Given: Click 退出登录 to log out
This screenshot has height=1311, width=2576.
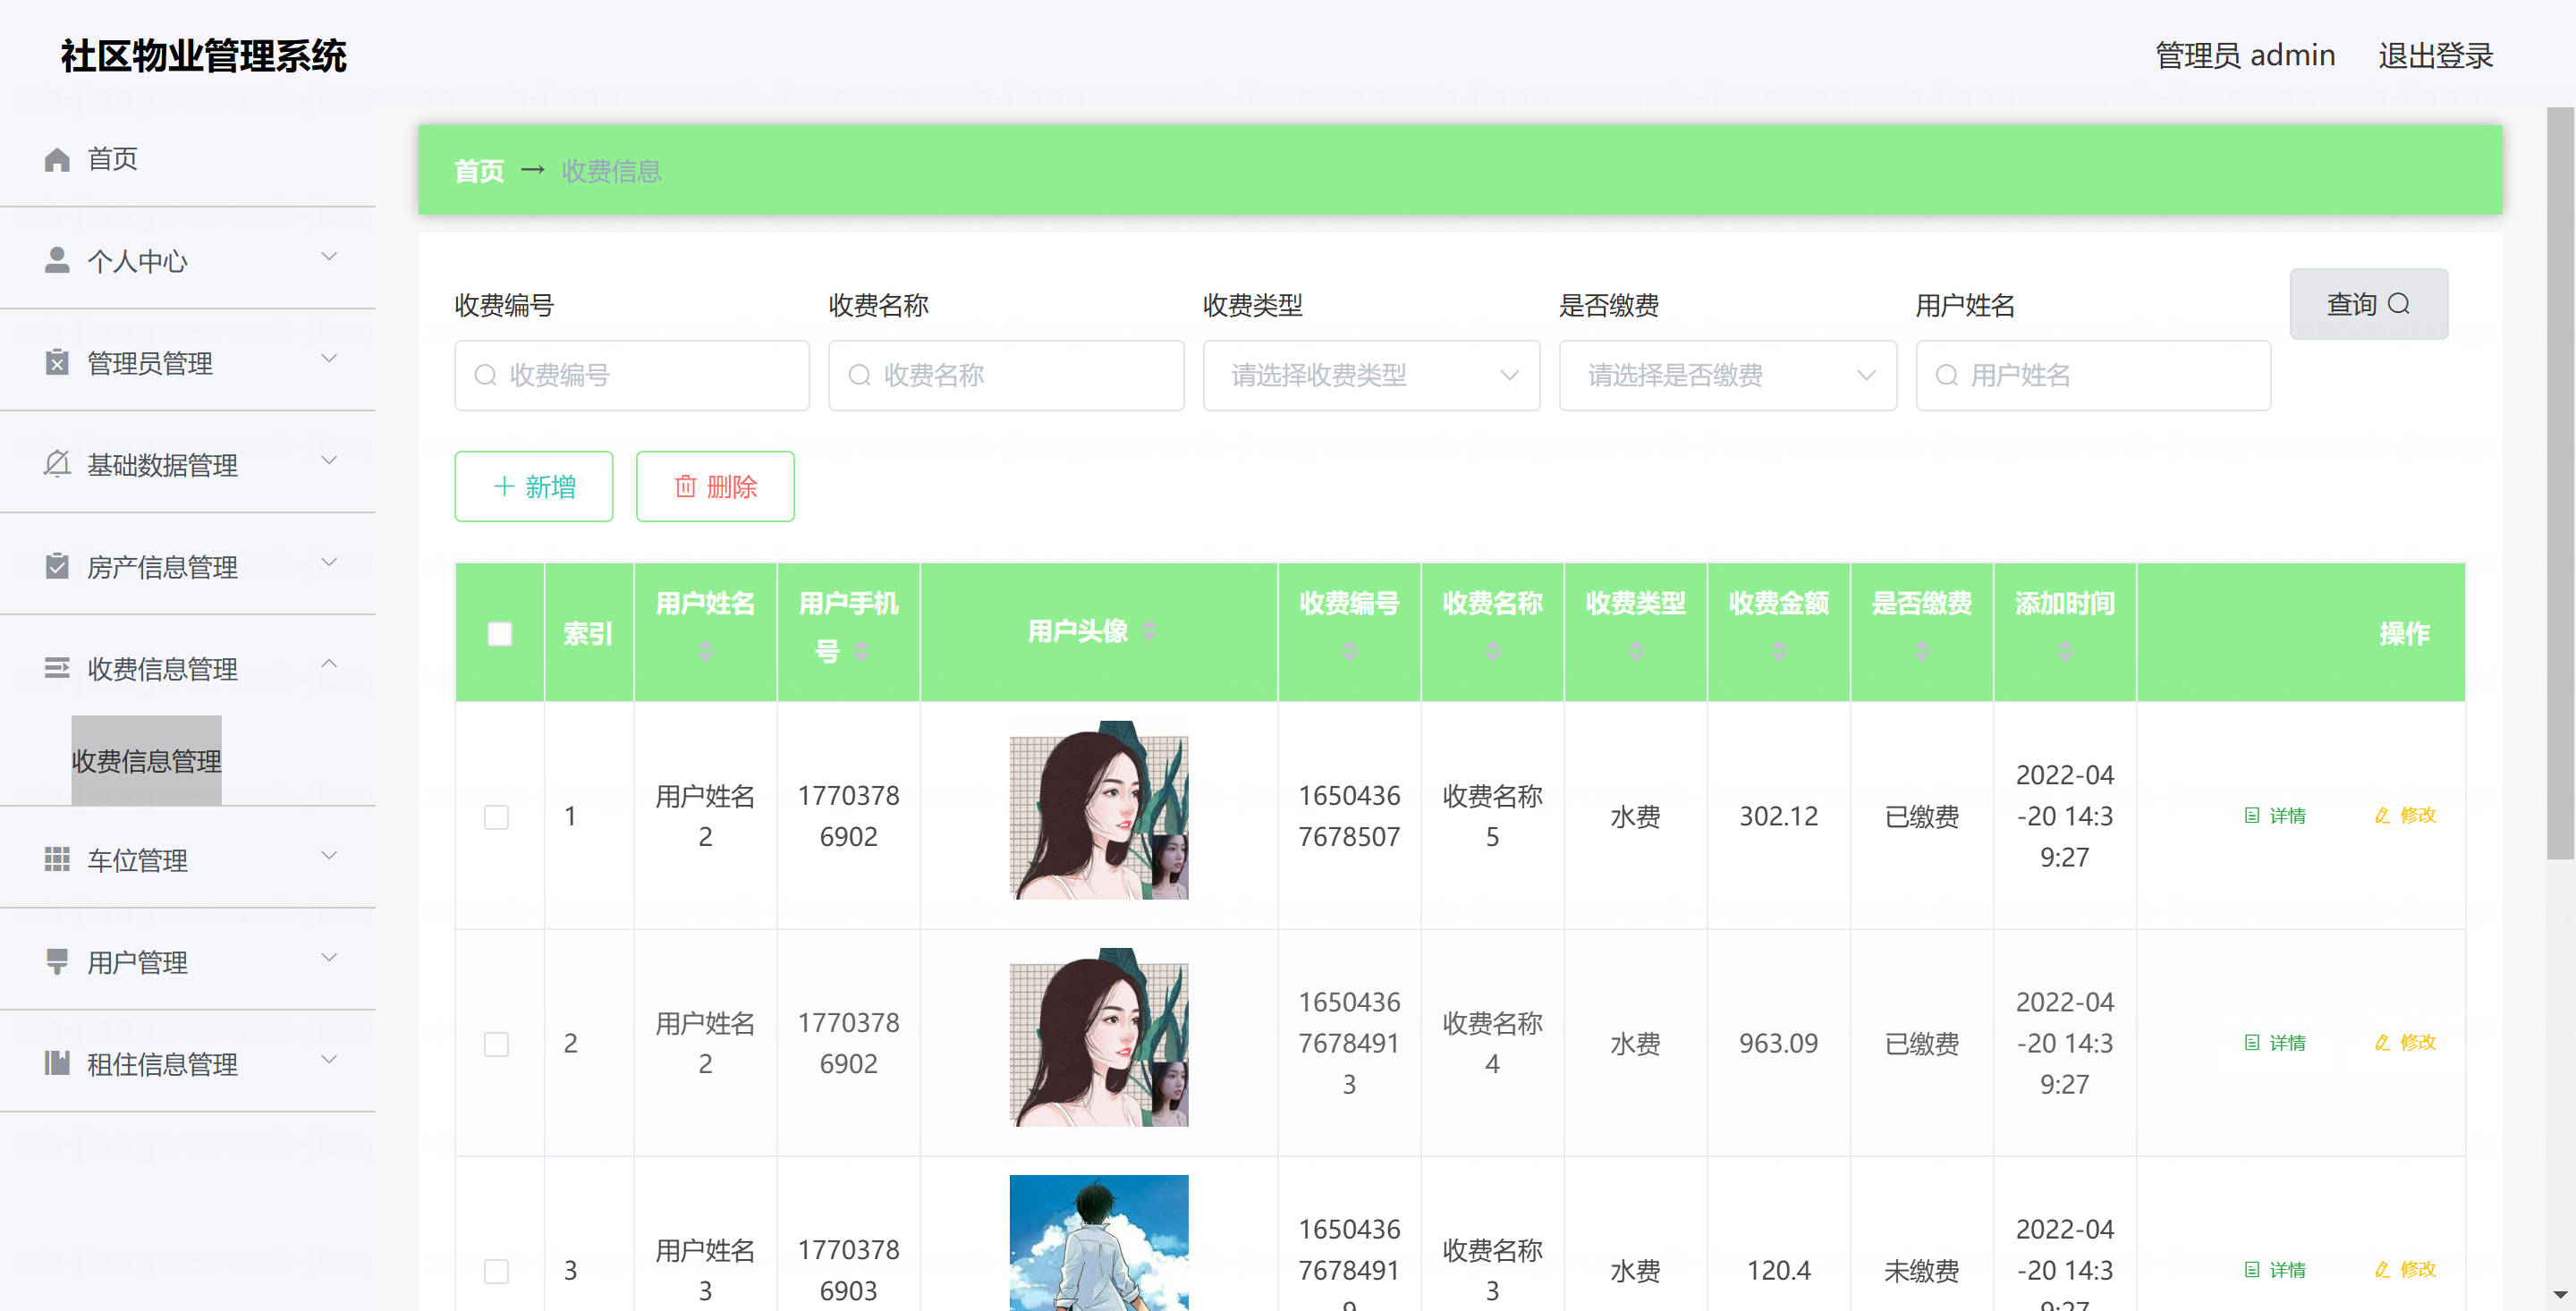Looking at the screenshot, I should click(2435, 55).
